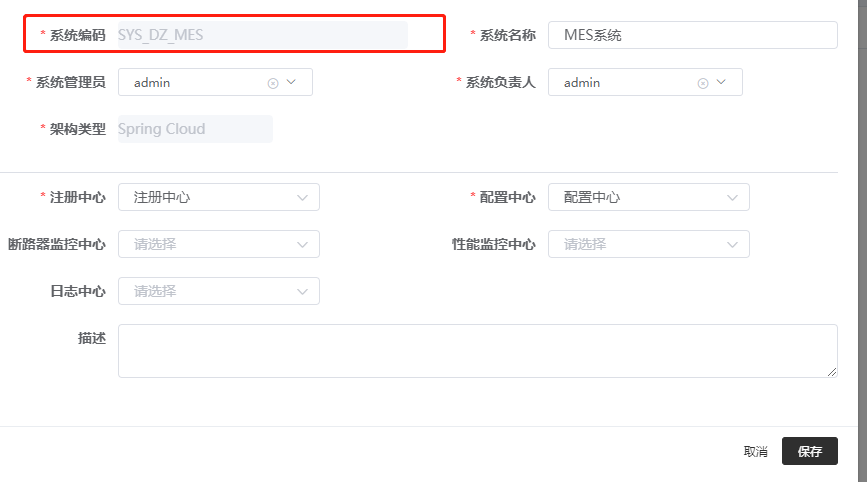Click the chevron arrow in the 系统负责人 field
The height and width of the screenshot is (482, 867).
click(x=722, y=82)
